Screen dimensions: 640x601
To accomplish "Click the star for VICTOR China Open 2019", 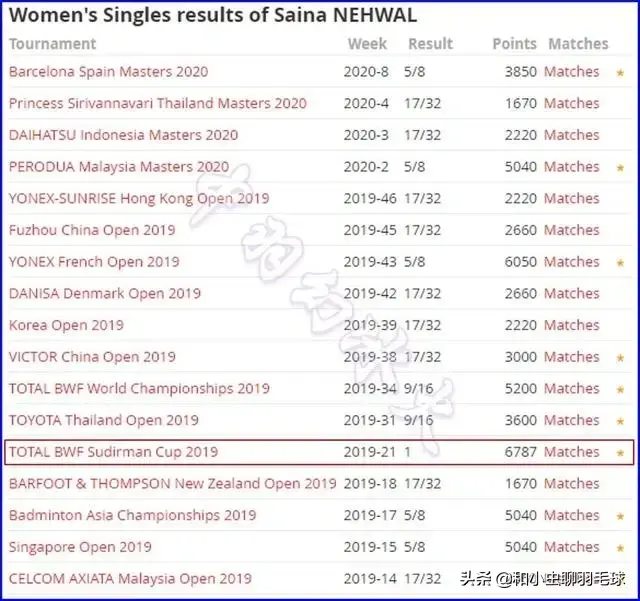I will click(x=620, y=358).
